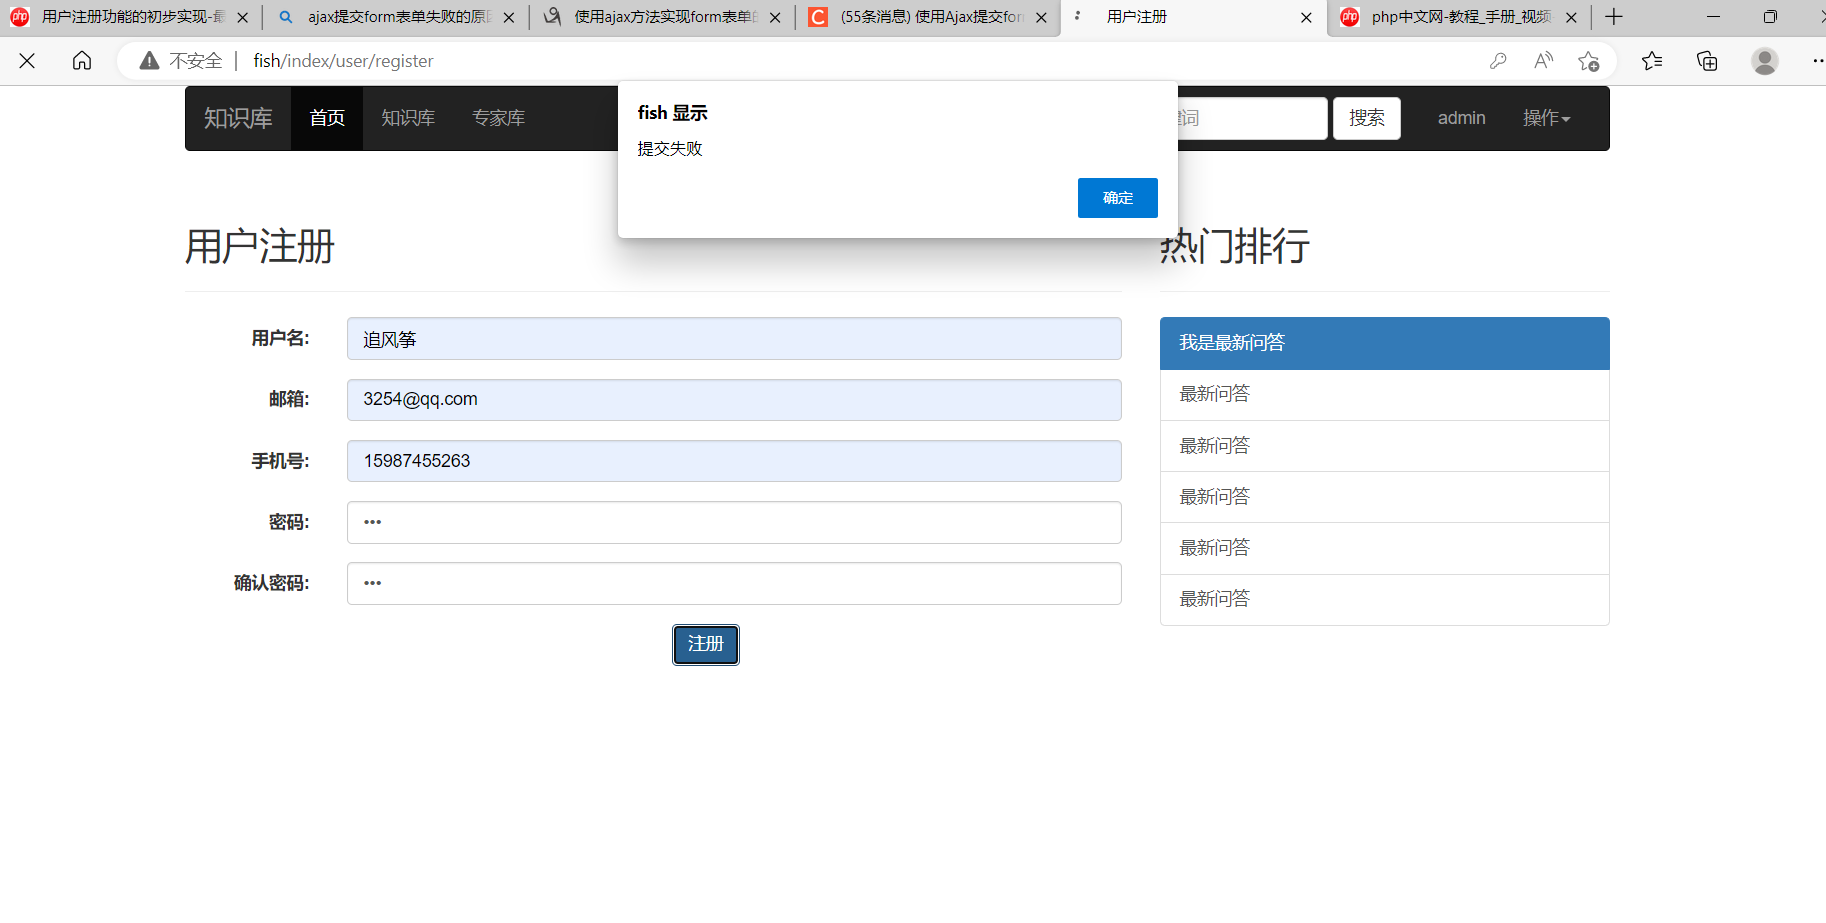This screenshot has height=923, width=1826.
Task: Open the 操作 dropdown menu
Action: [x=1546, y=118]
